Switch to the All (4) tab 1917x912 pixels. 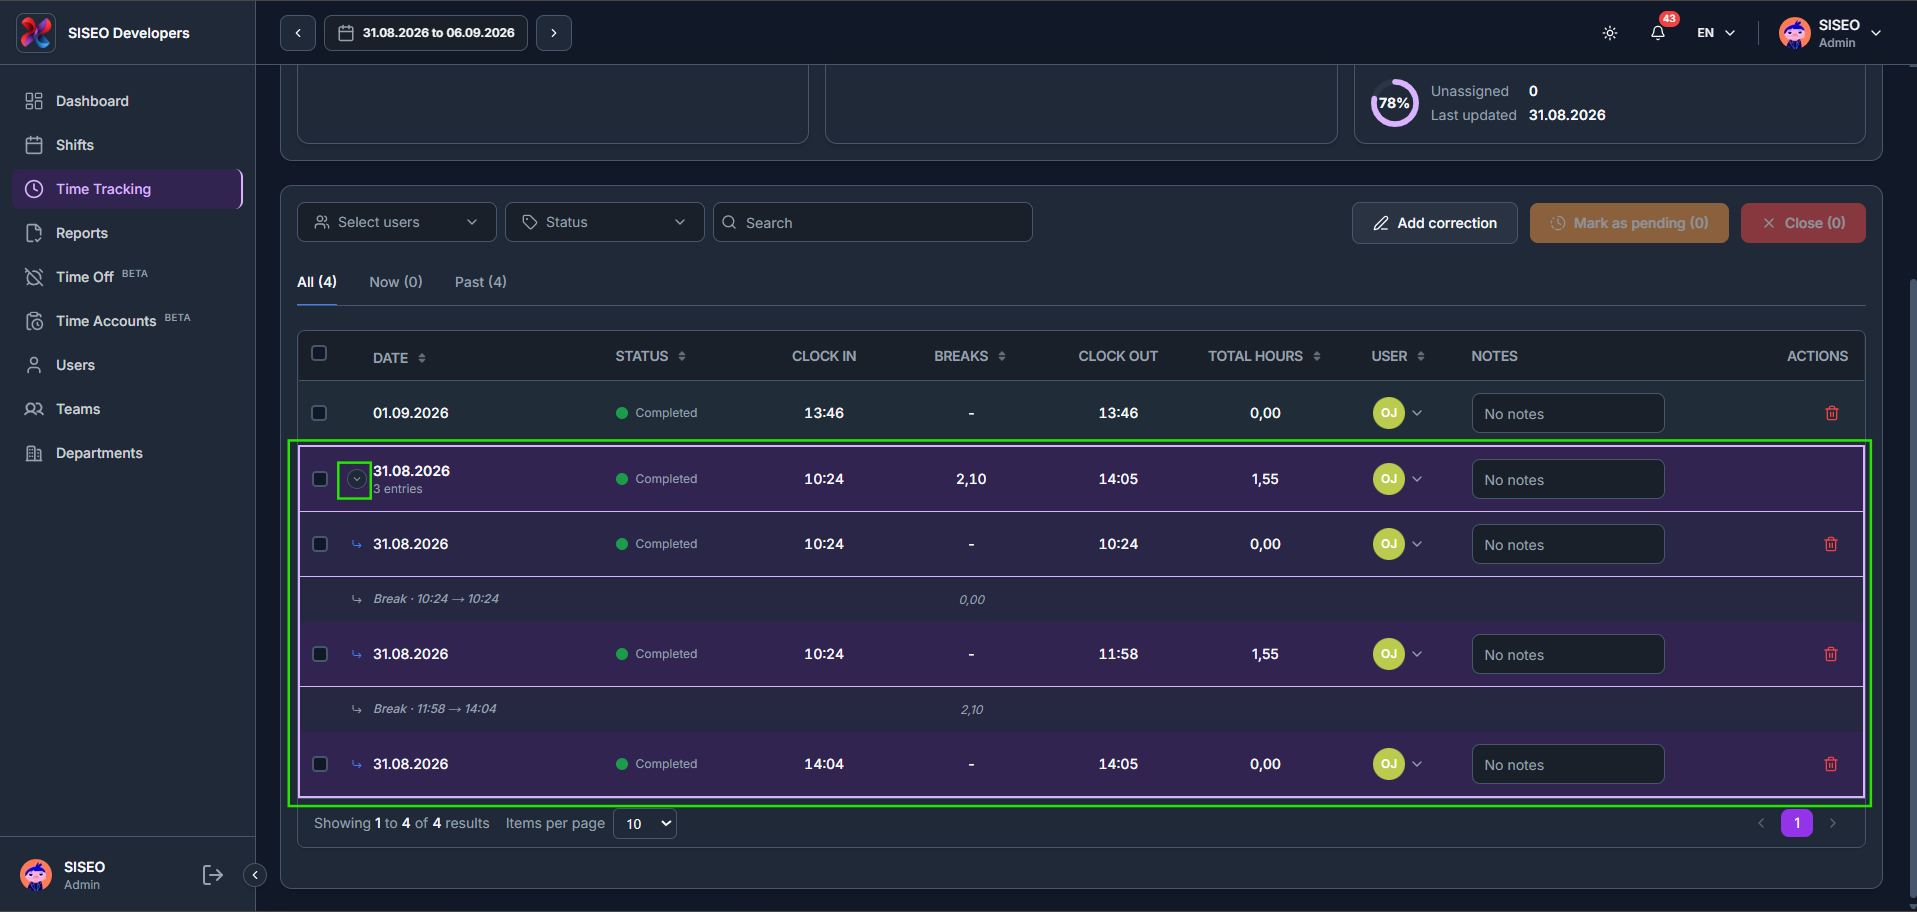click(x=317, y=282)
